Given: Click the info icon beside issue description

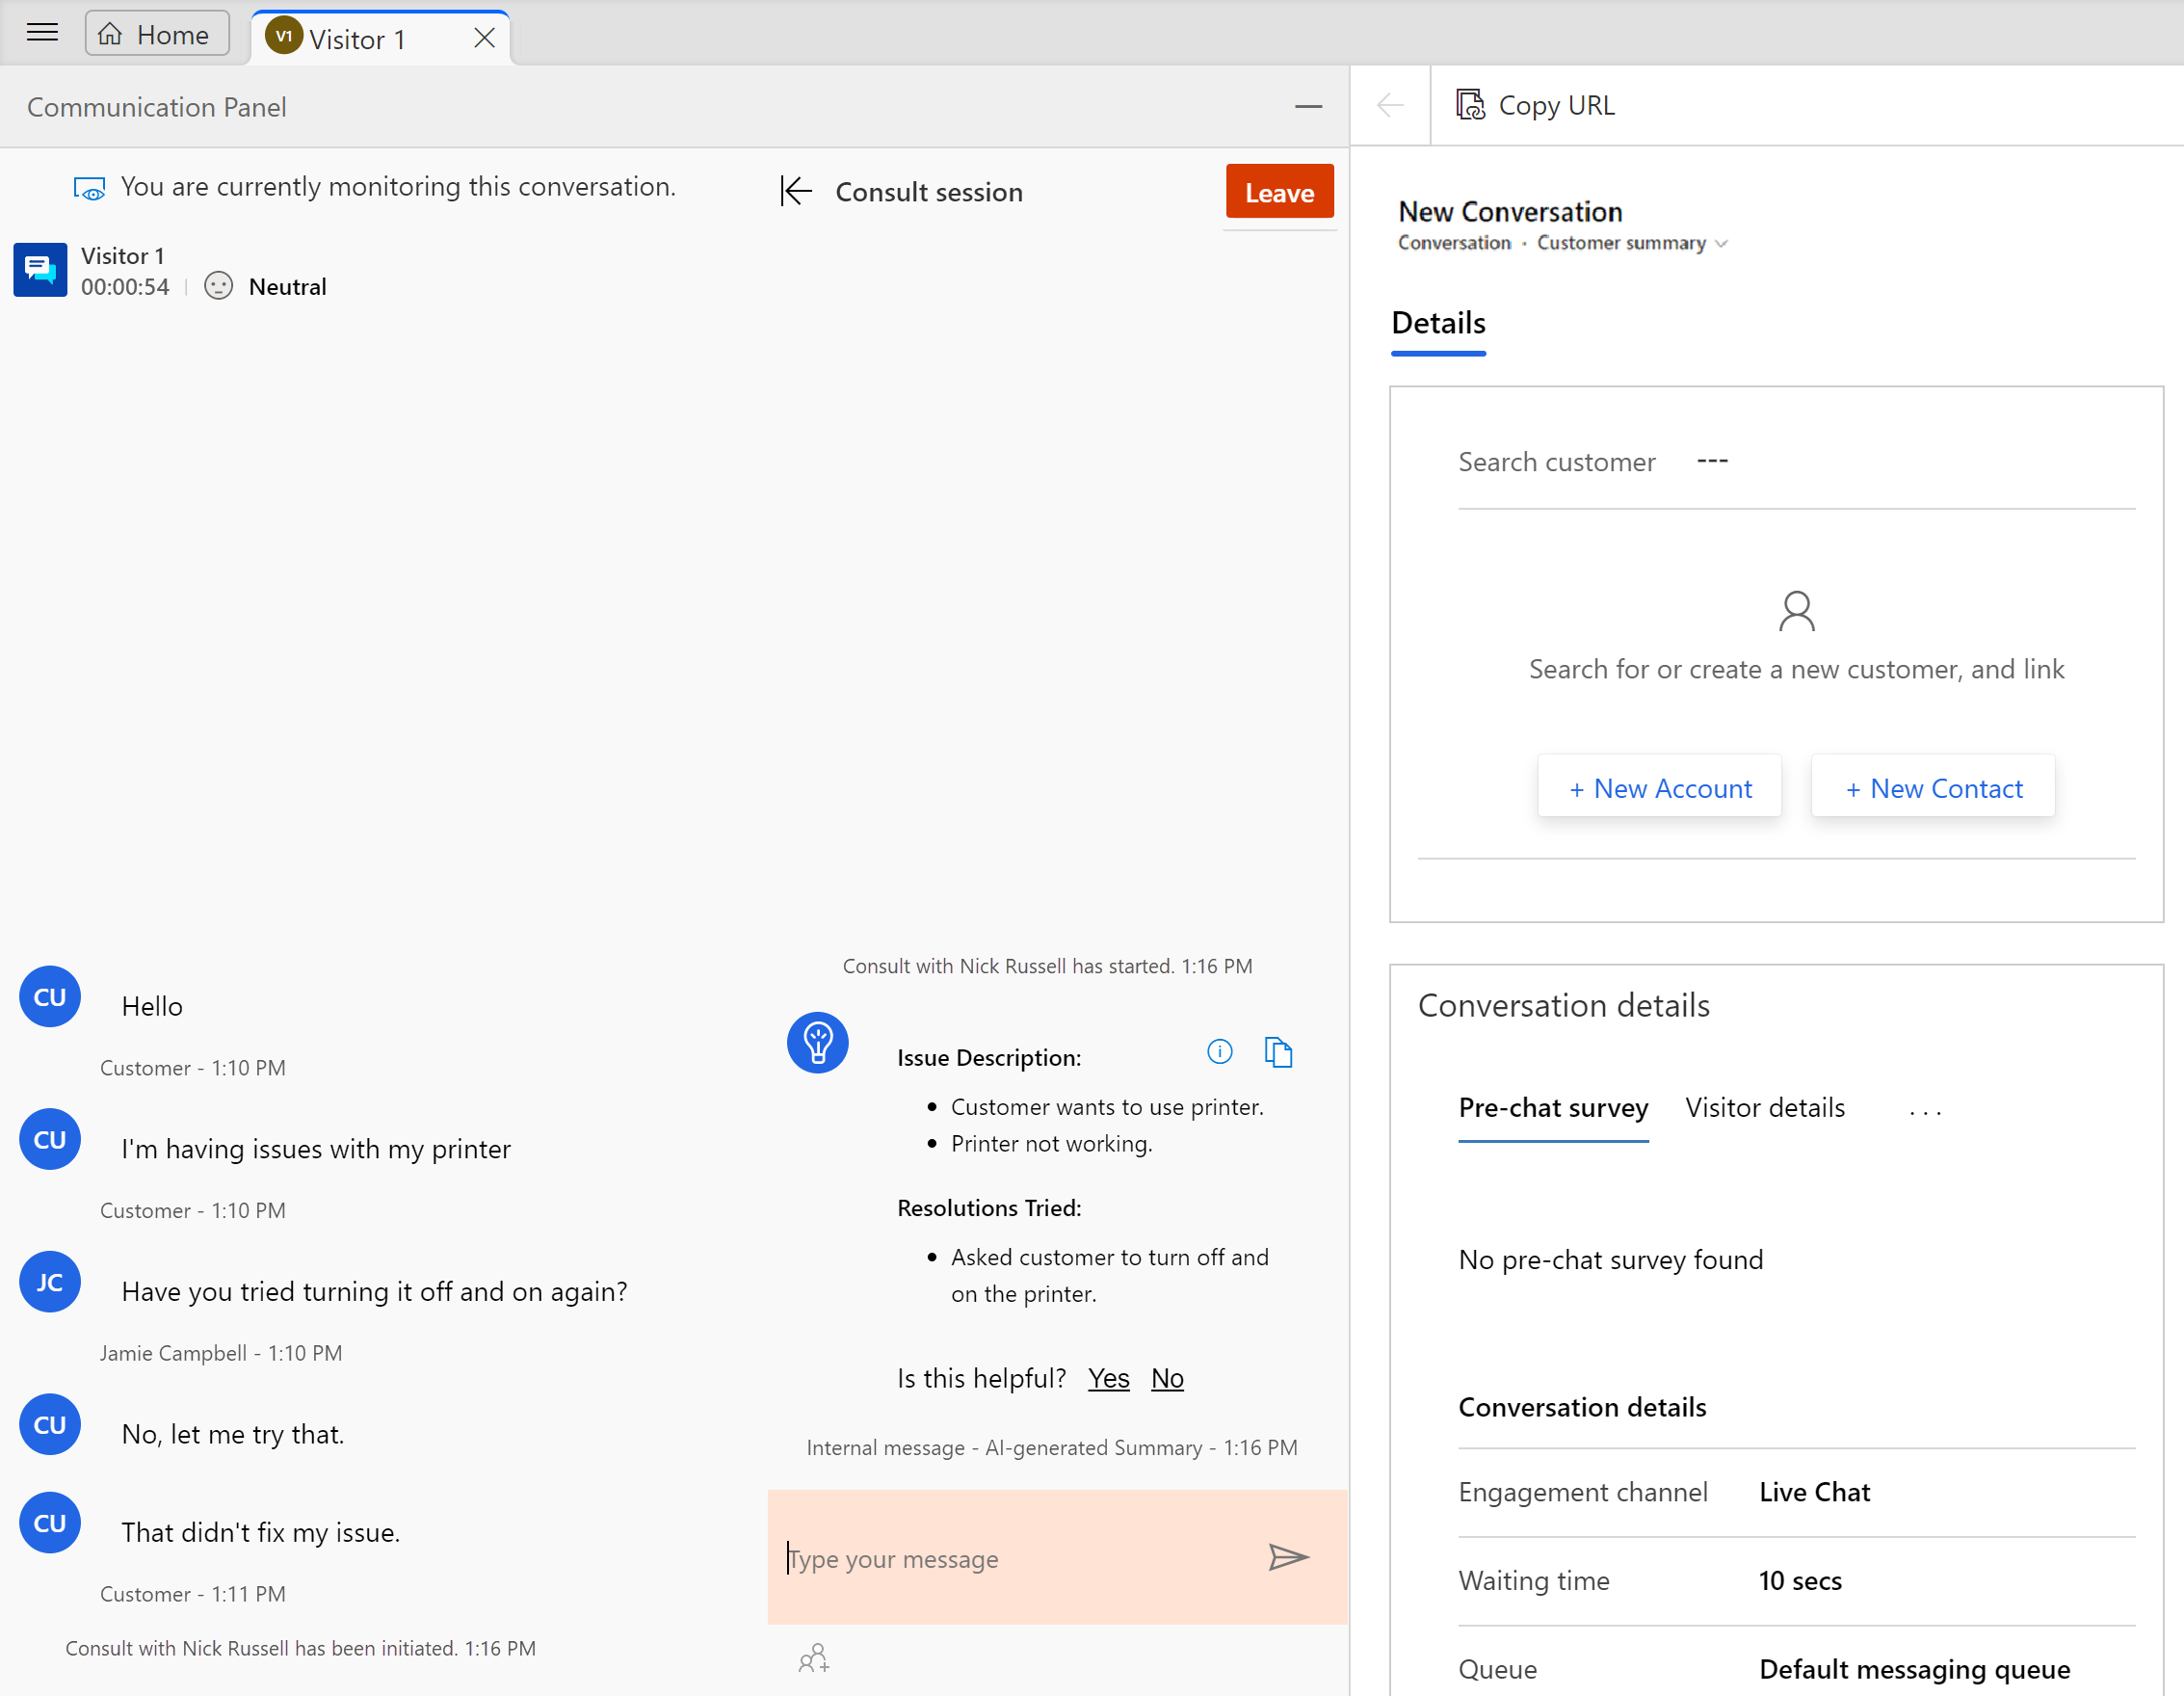Looking at the screenshot, I should coord(1220,1050).
